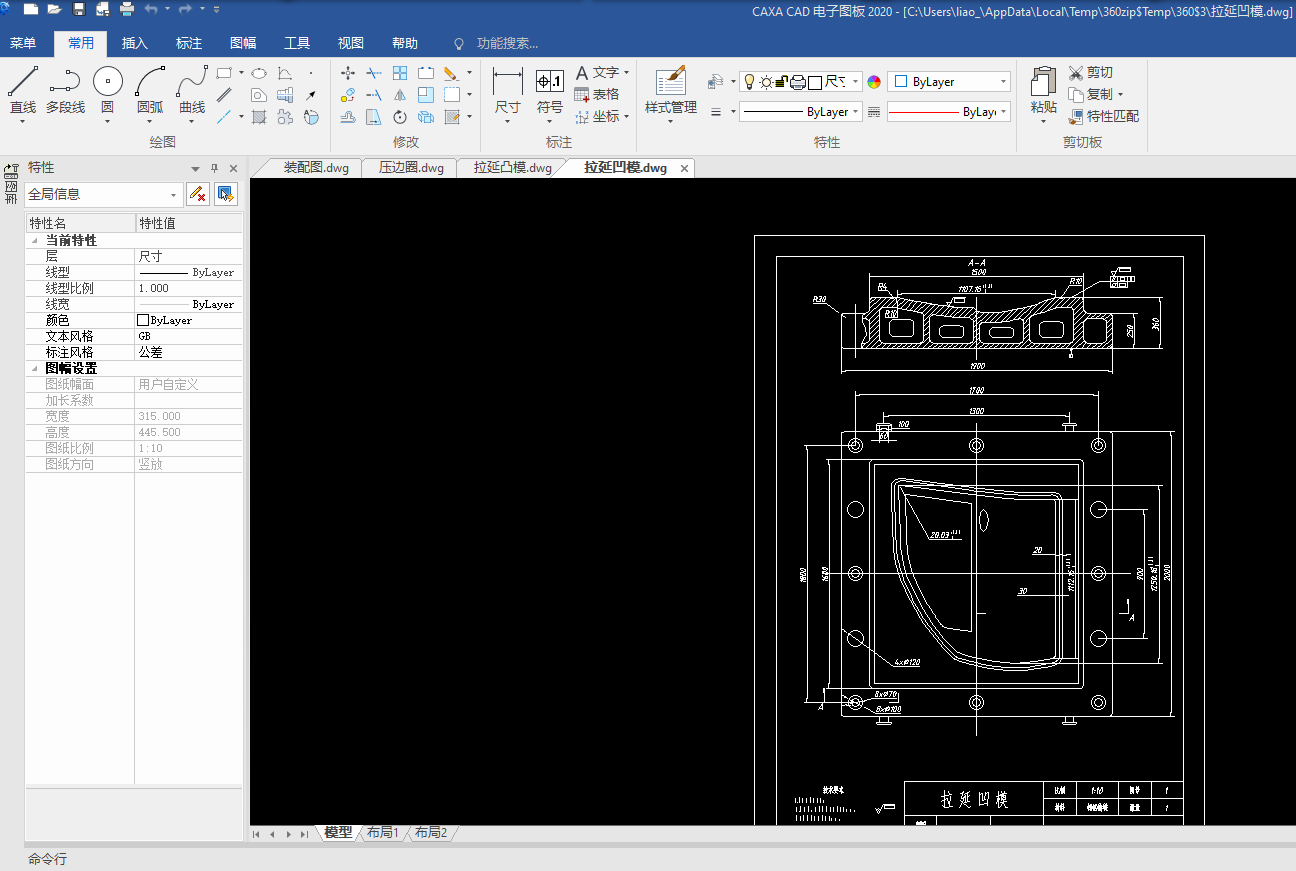This screenshot has width=1296, height=871.
Task: Collapse the 当前特性 section
Action: [36, 241]
